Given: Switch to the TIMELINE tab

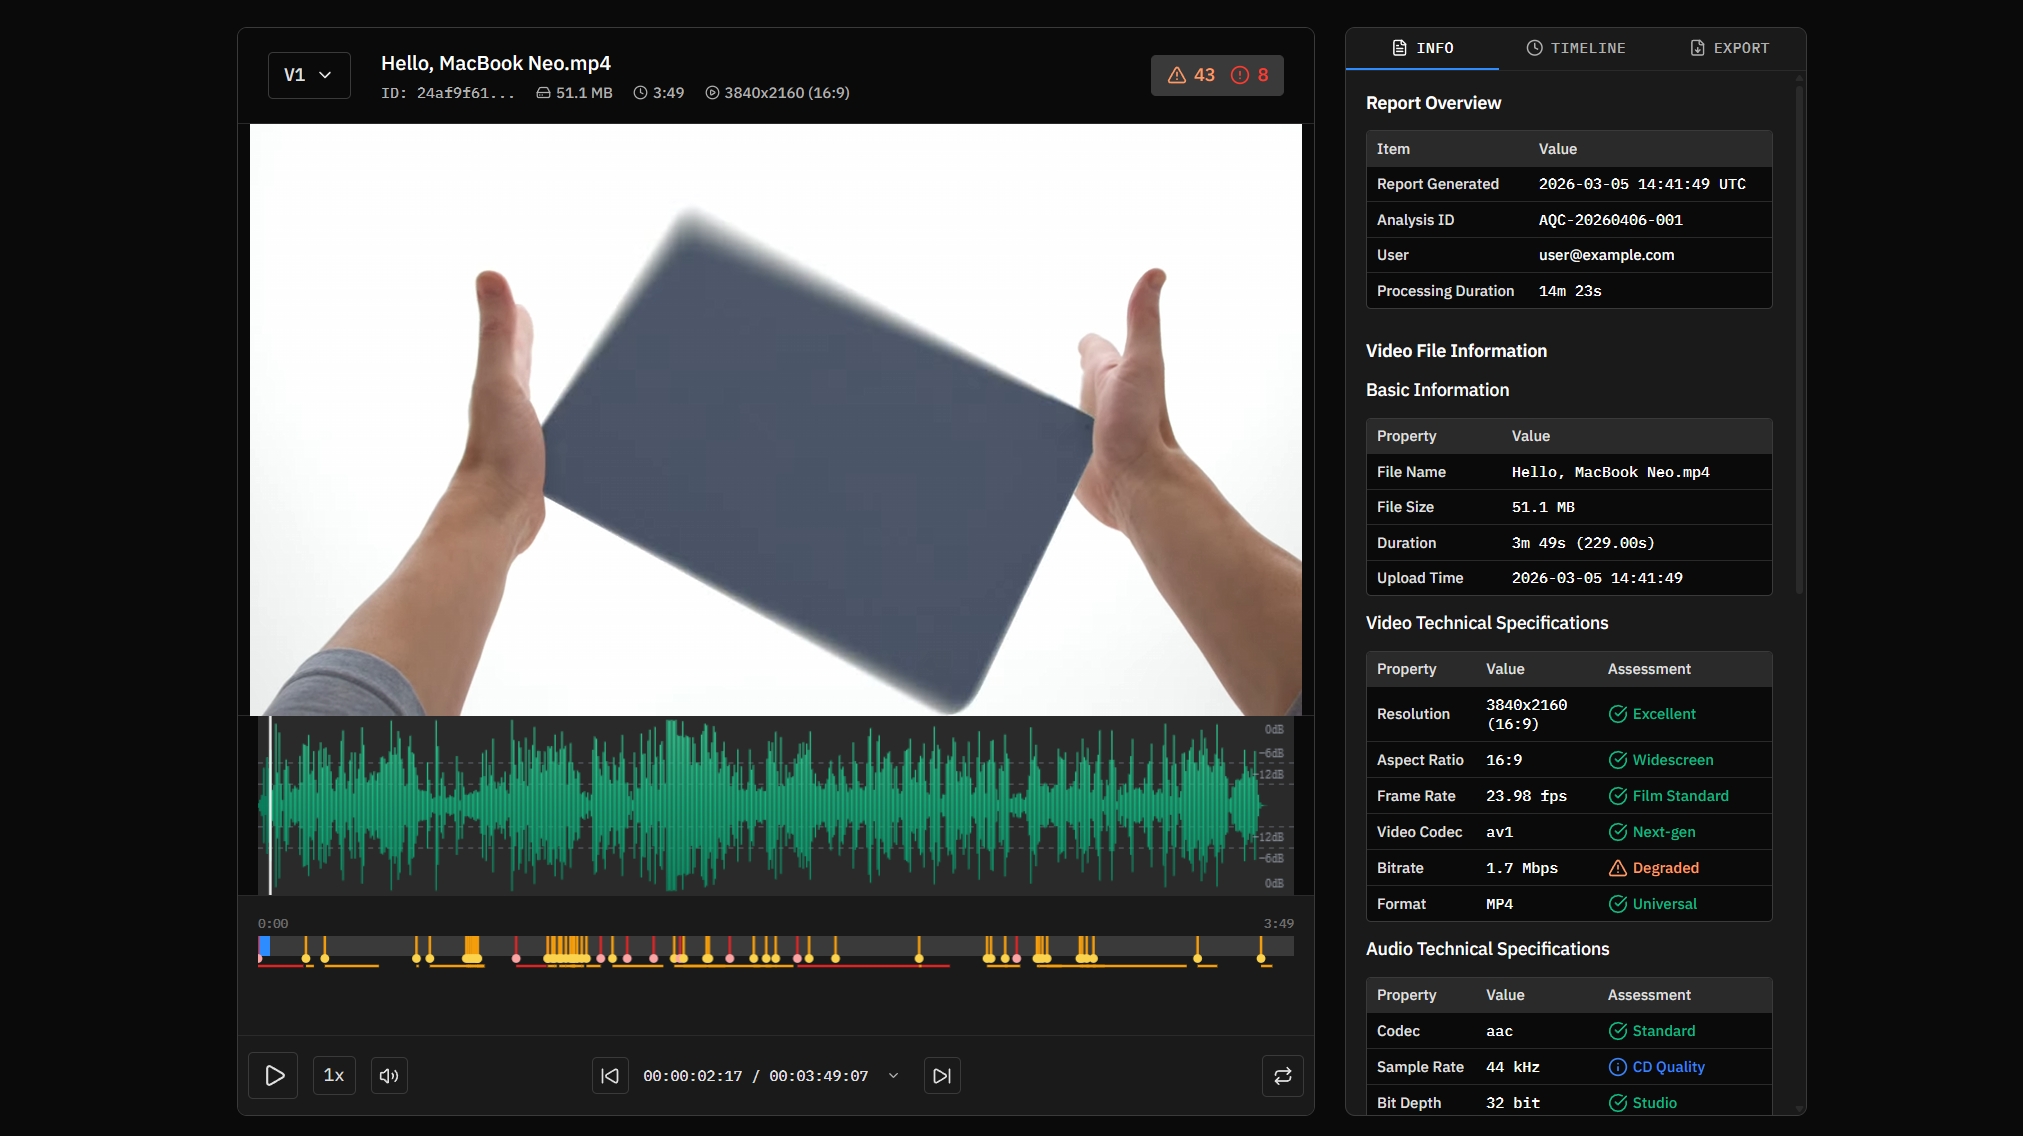Looking at the screenshot, I should click(x=1576, y=48).
